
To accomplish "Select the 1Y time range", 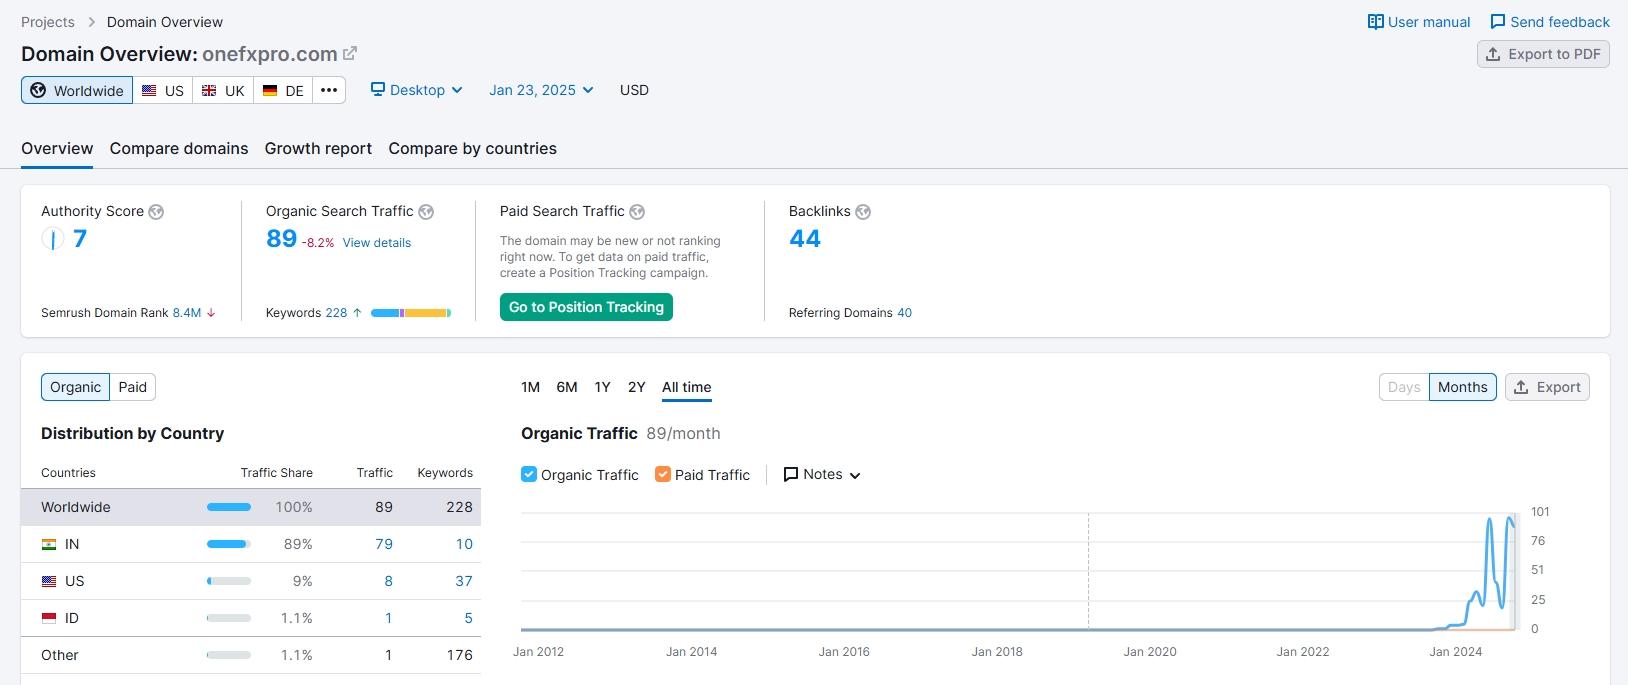I will pyautogui.click(x=602, y=387).
